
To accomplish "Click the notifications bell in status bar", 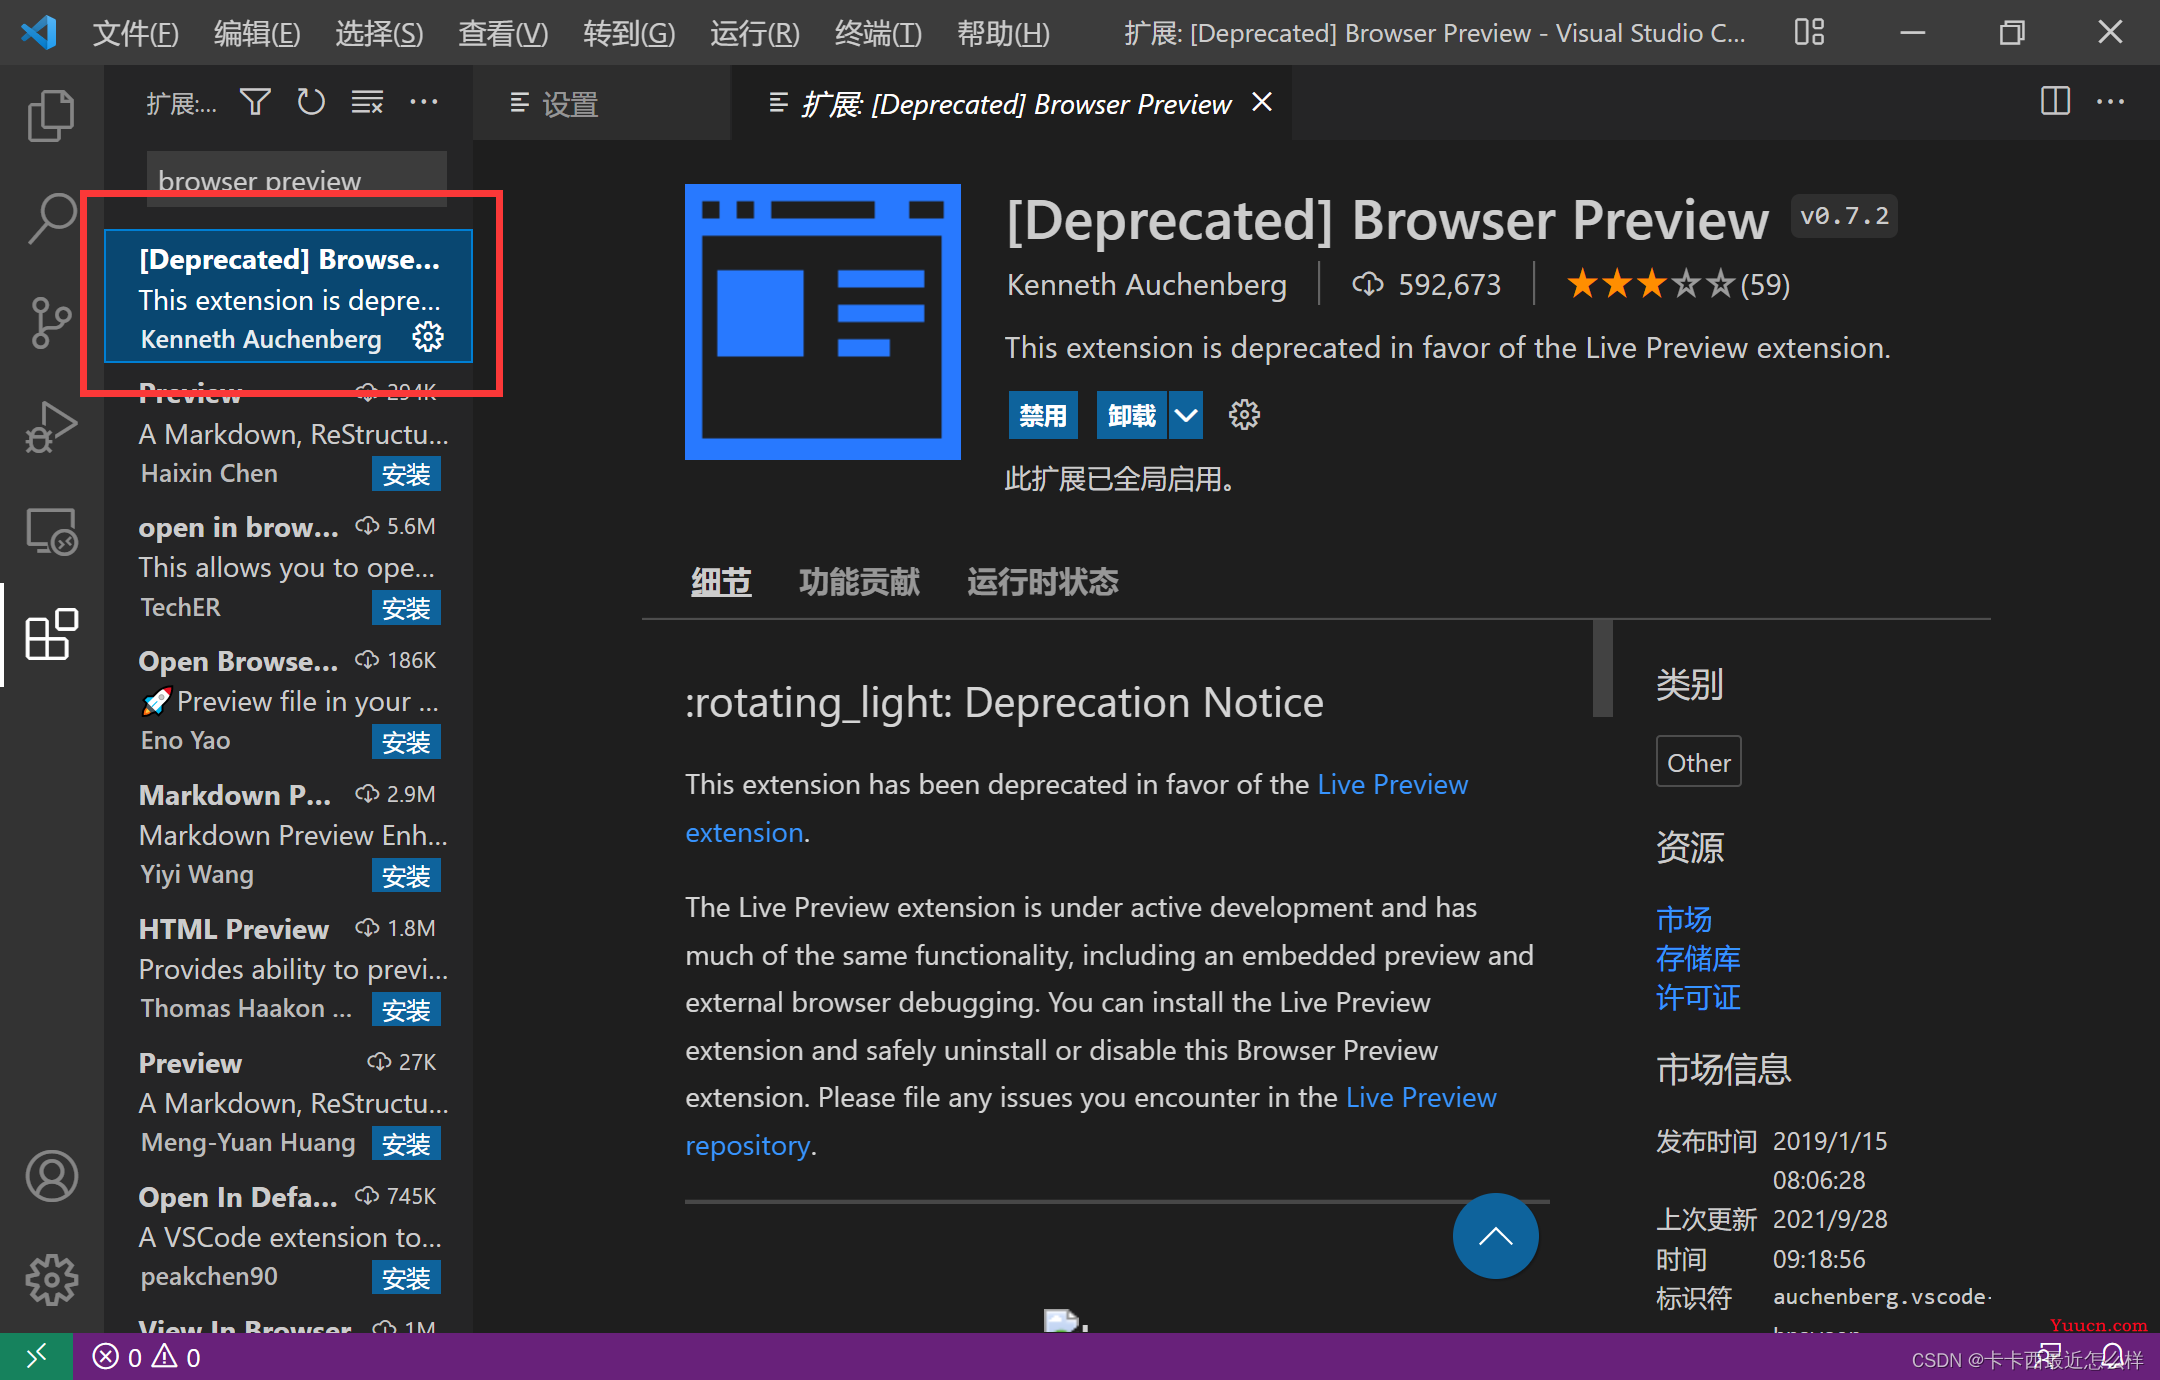I will [2112, 1356].
